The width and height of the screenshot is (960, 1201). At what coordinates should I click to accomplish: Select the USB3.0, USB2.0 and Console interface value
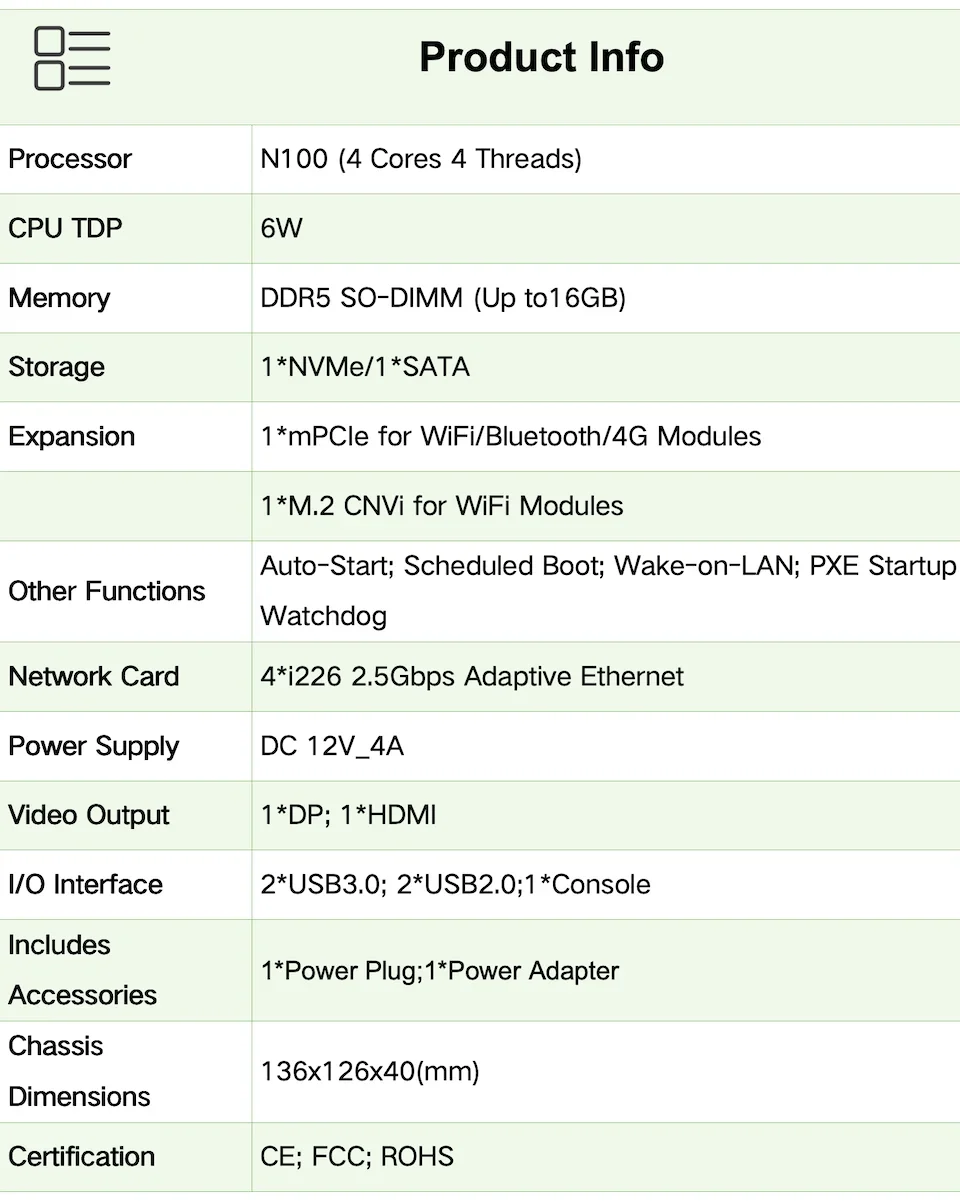(x=455, y=885)
